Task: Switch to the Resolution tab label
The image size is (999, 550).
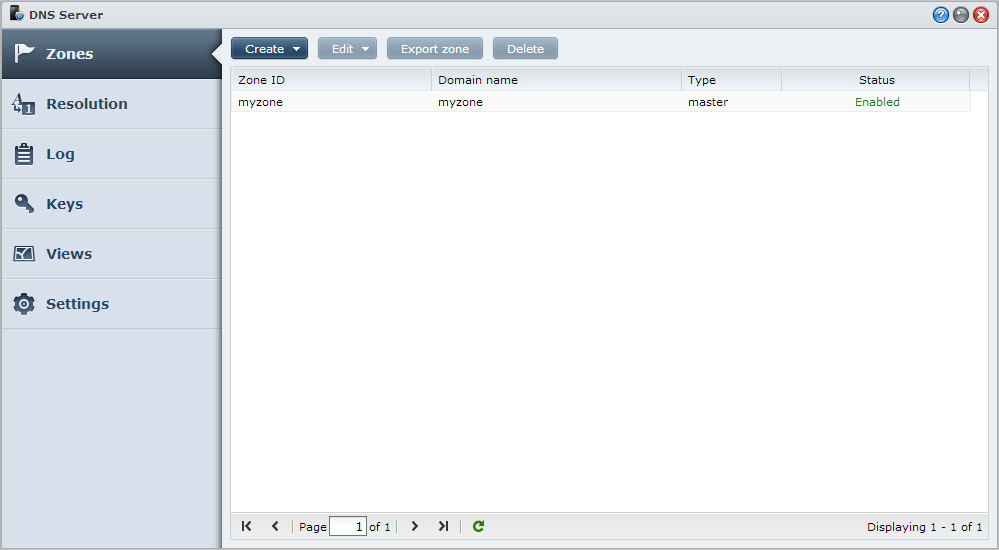Action: click(x=87, y=104)
